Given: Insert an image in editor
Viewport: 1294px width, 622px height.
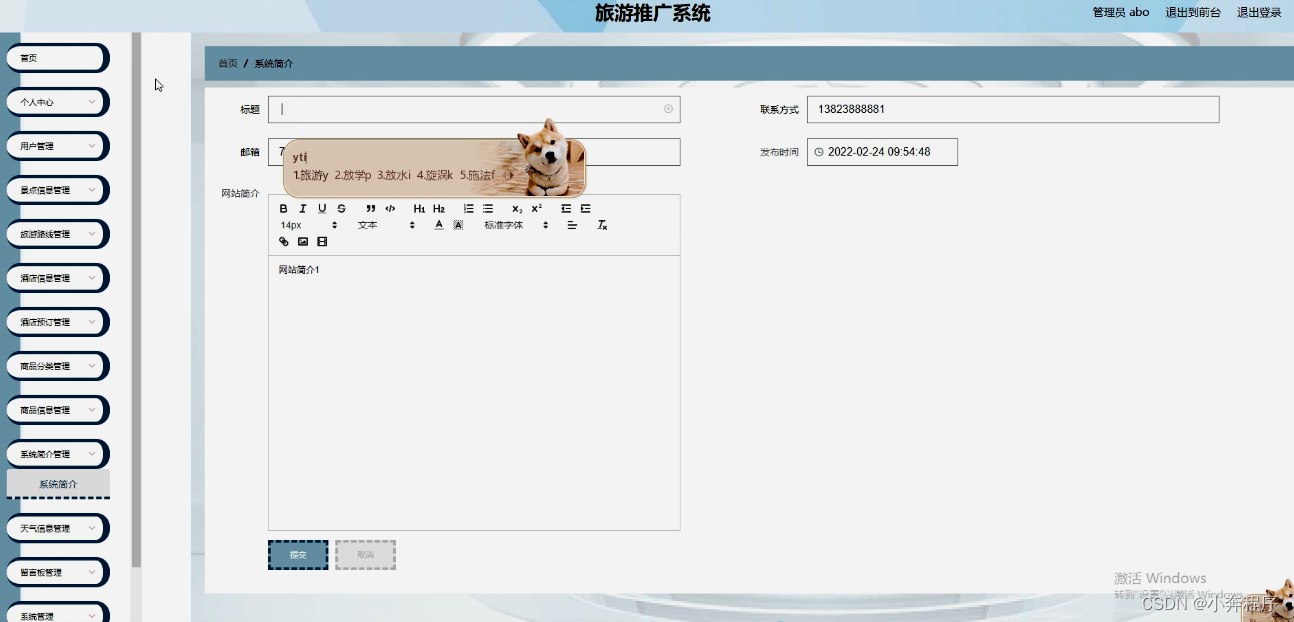Looking at the screenshot, I should [303, 242].
